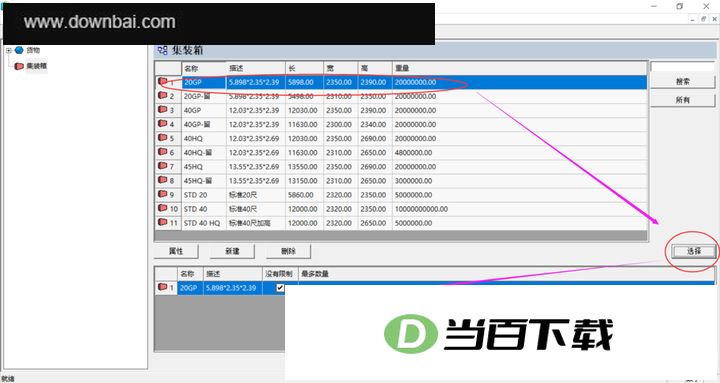Click the container icon beside 45HQ in row 7
This screenshot has width=720, height=383.
[163, 166]
